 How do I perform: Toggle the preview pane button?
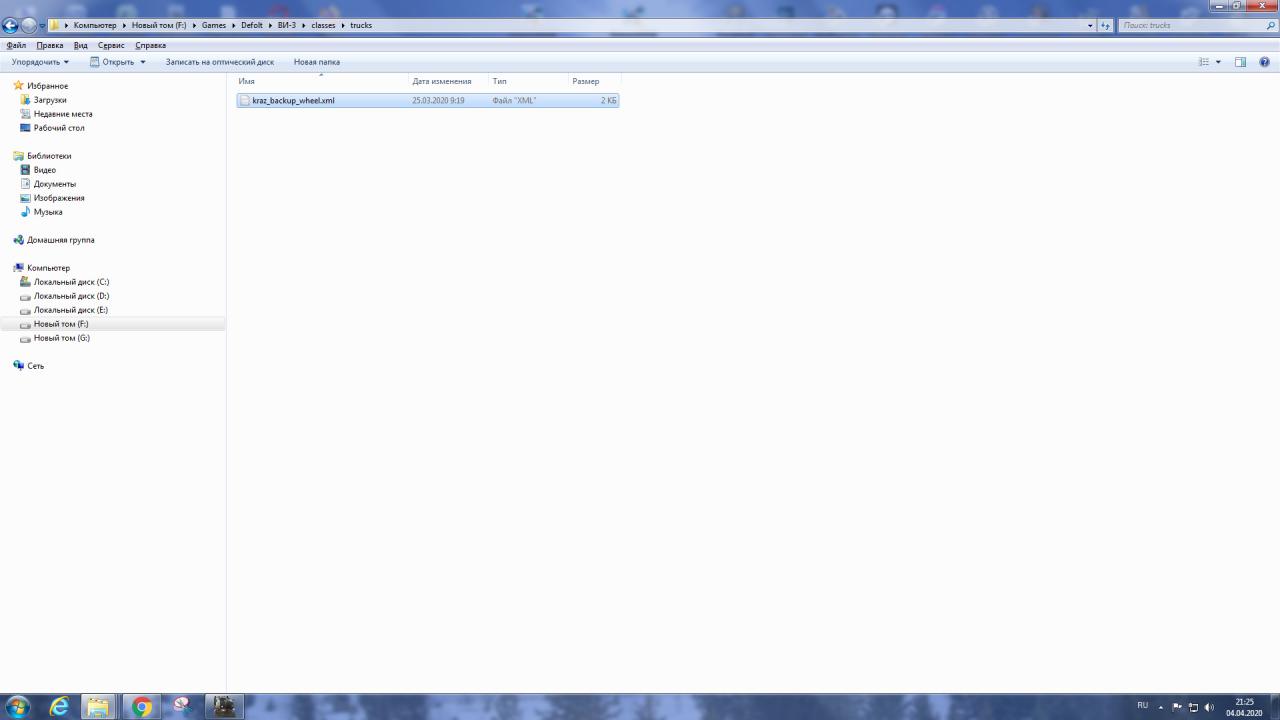[1240, 62]
